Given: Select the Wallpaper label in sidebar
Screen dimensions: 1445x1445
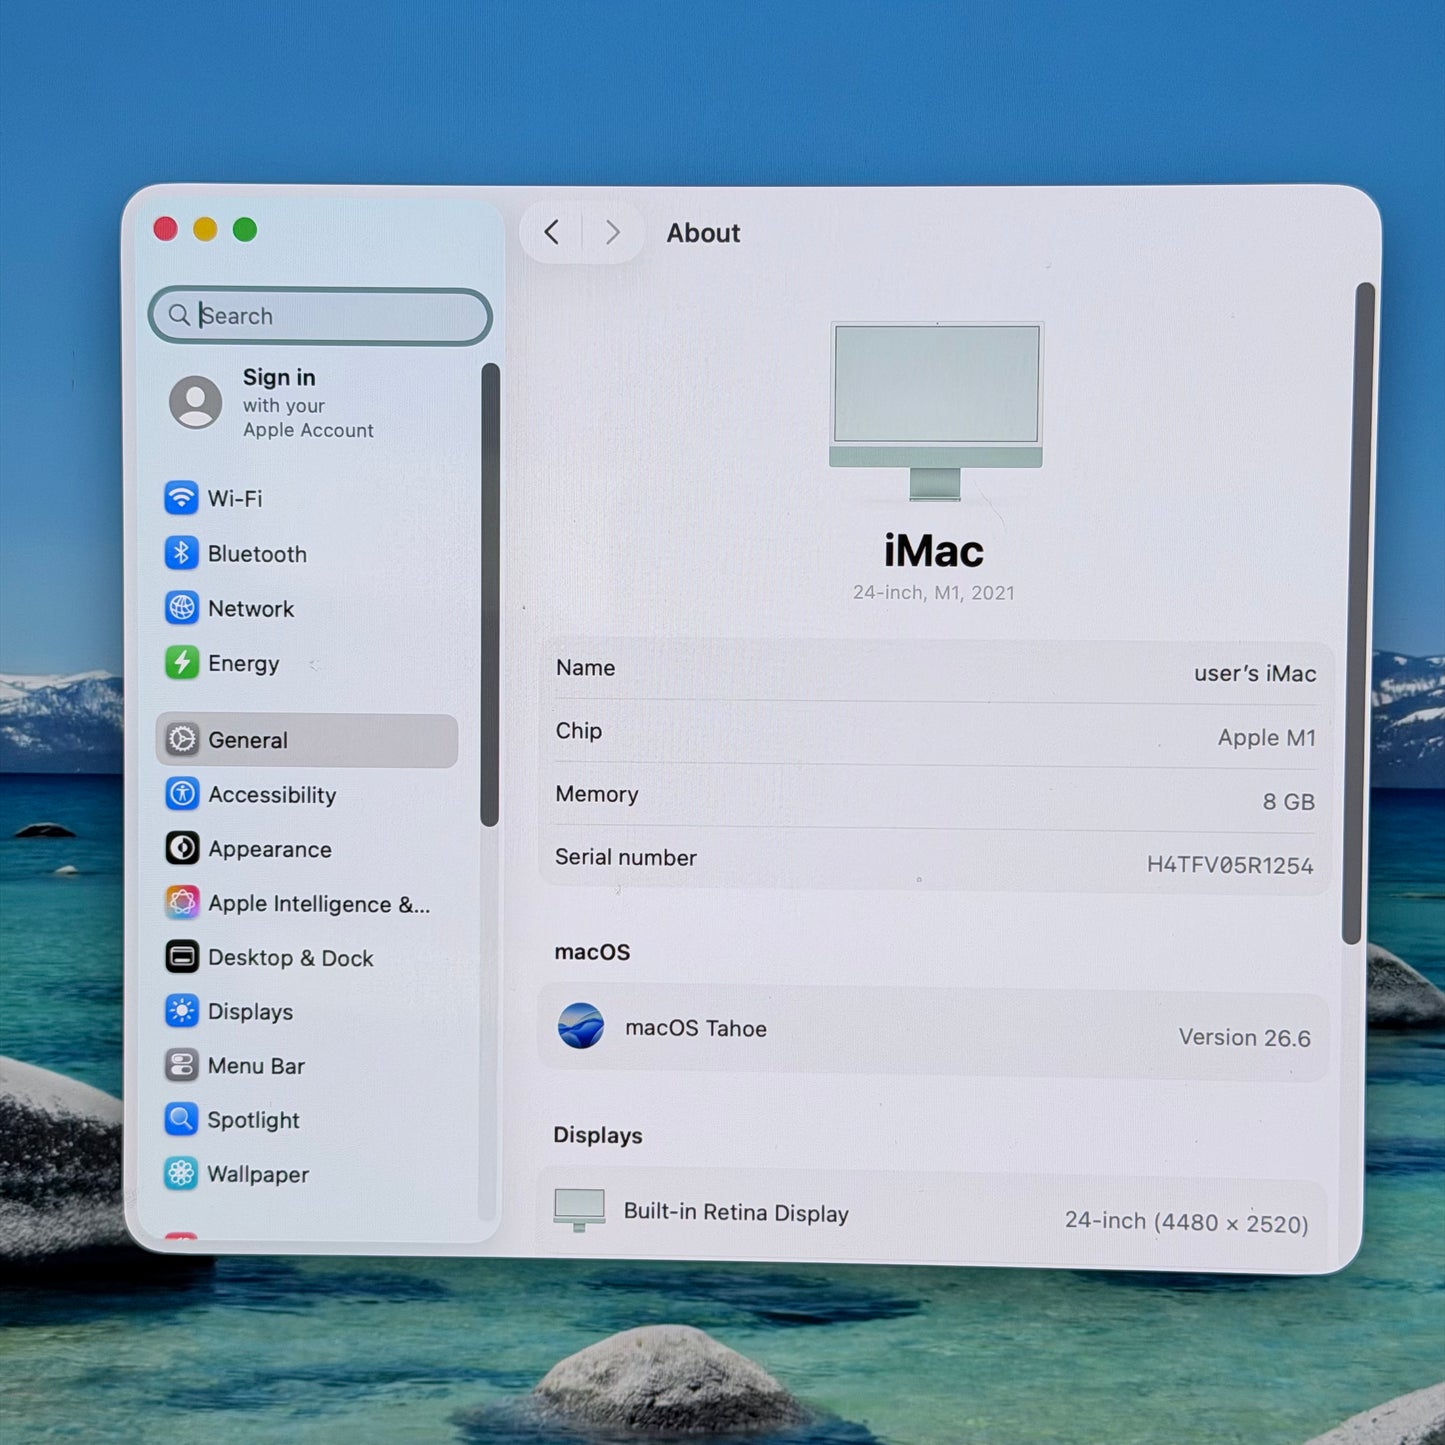Looking at the screenshot, I should pos(258,1175).
